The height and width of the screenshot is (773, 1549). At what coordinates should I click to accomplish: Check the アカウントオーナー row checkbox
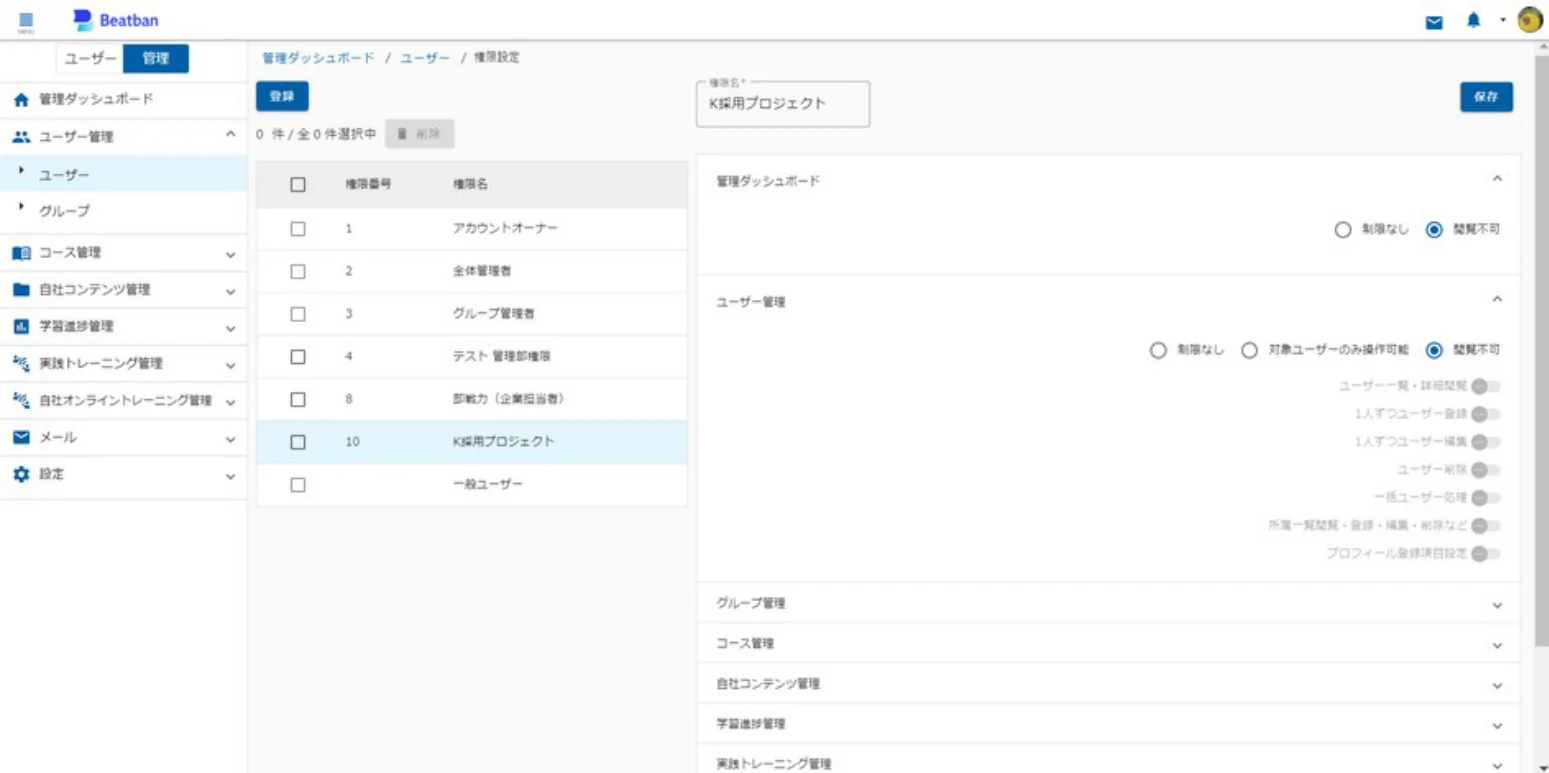(x=297, y=228)
